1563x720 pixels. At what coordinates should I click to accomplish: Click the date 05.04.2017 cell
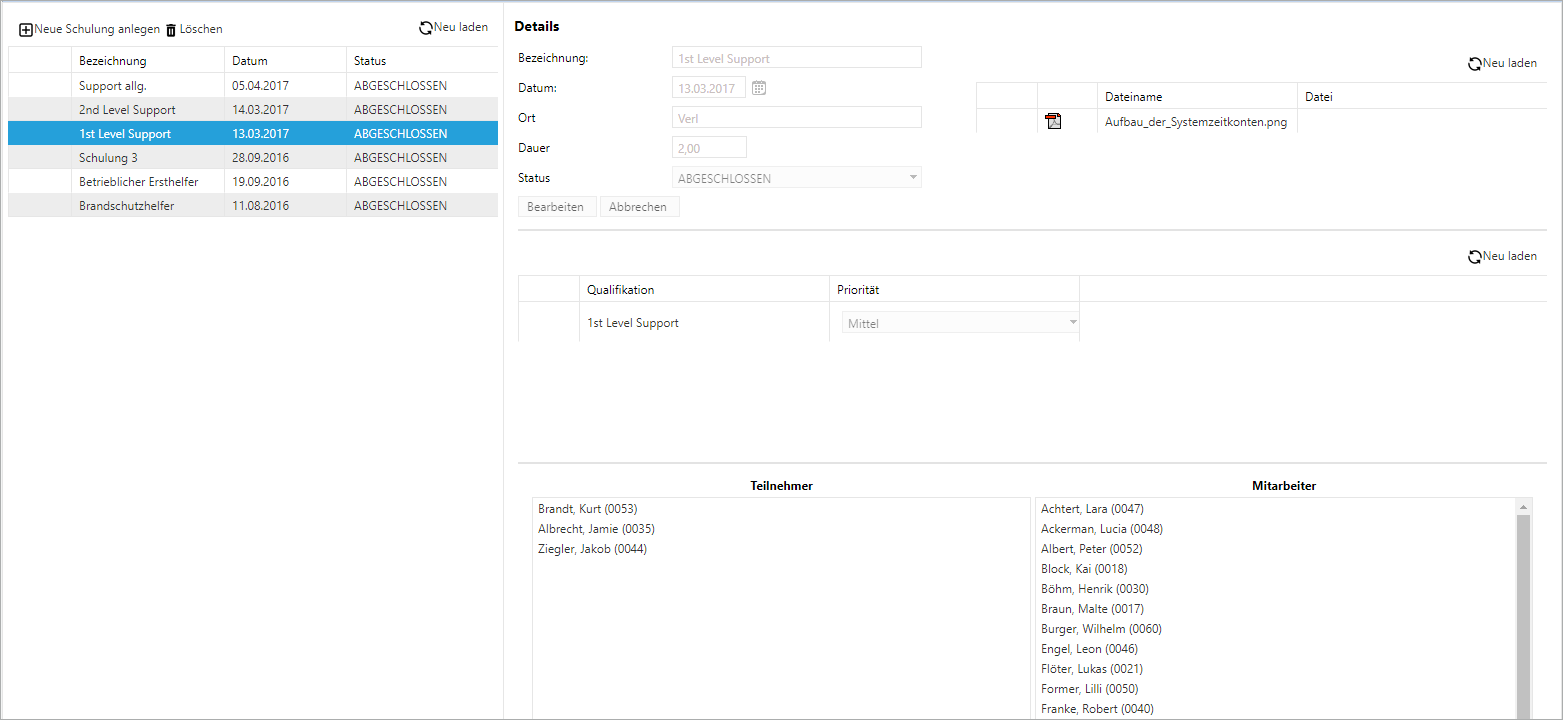tap(285, 86)
